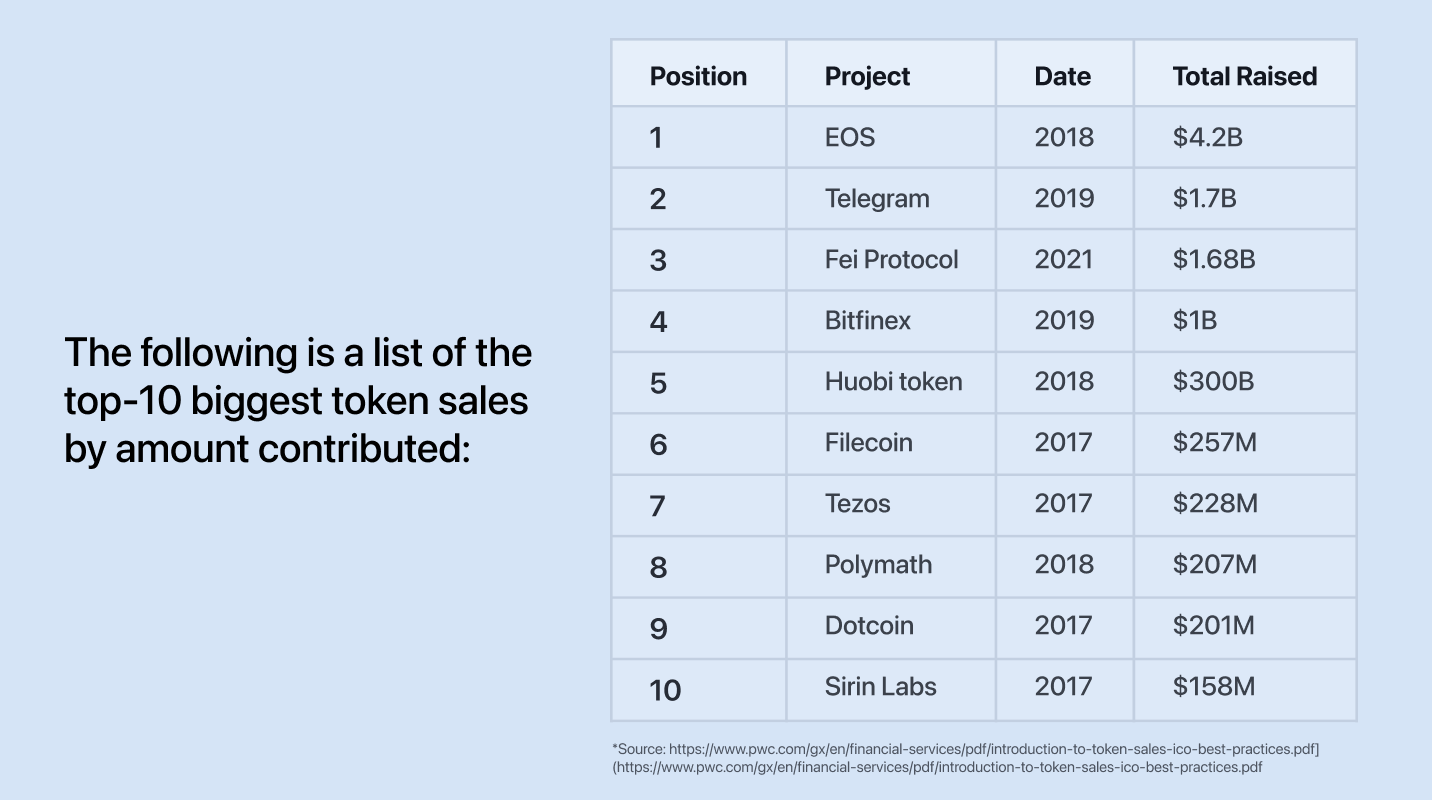Click the Date column header
This screenshot has width=1432, height=800.
click(x=1062, y=76)
